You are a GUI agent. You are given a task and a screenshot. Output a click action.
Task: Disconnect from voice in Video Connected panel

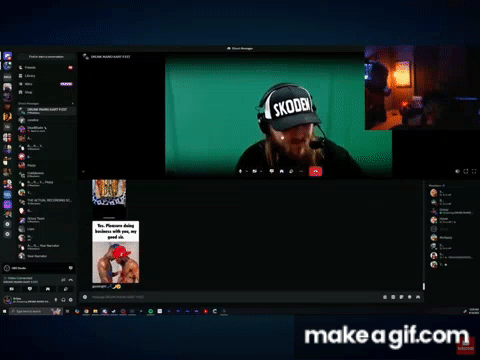(x=71, y=280)
